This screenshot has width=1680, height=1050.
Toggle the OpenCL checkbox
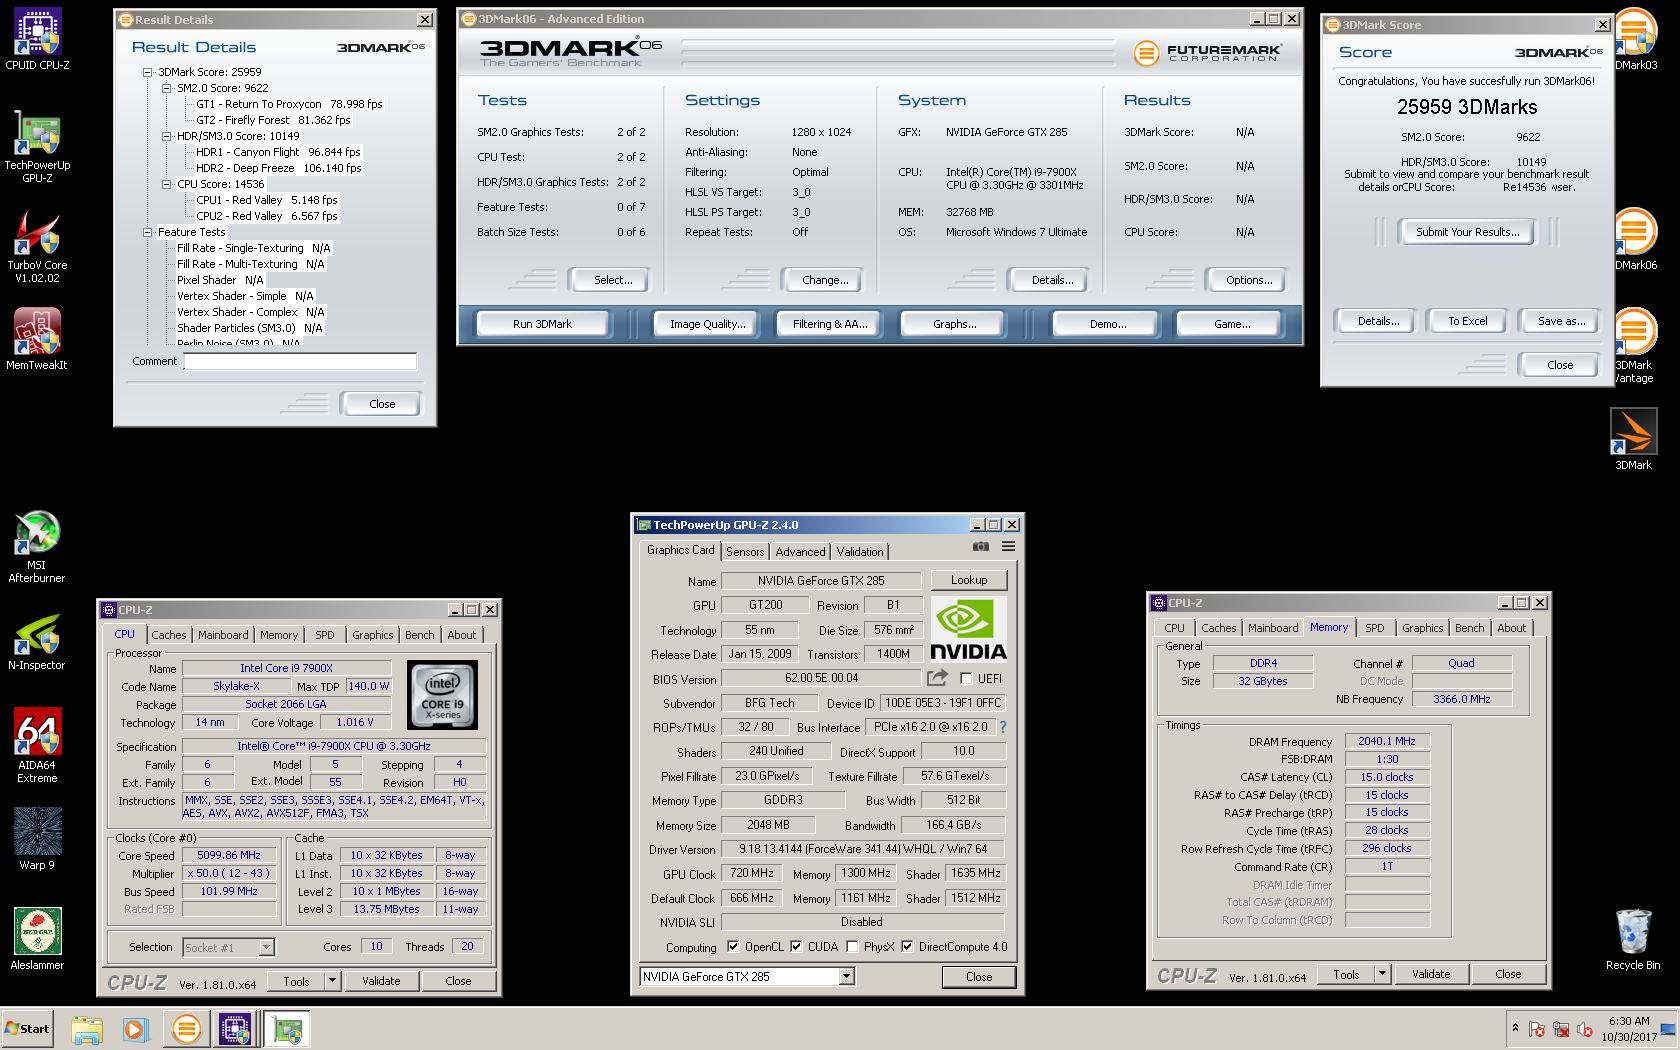(x=733, y=946)
